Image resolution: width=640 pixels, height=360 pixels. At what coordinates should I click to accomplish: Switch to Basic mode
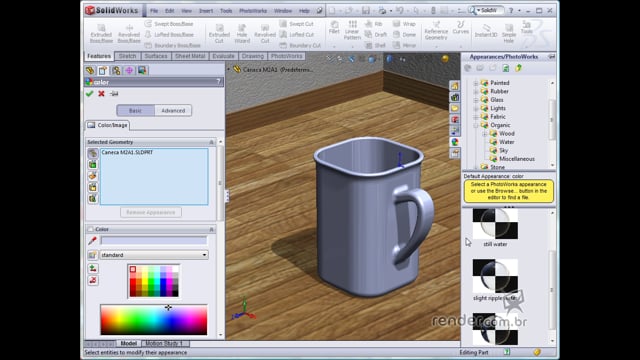136,111
